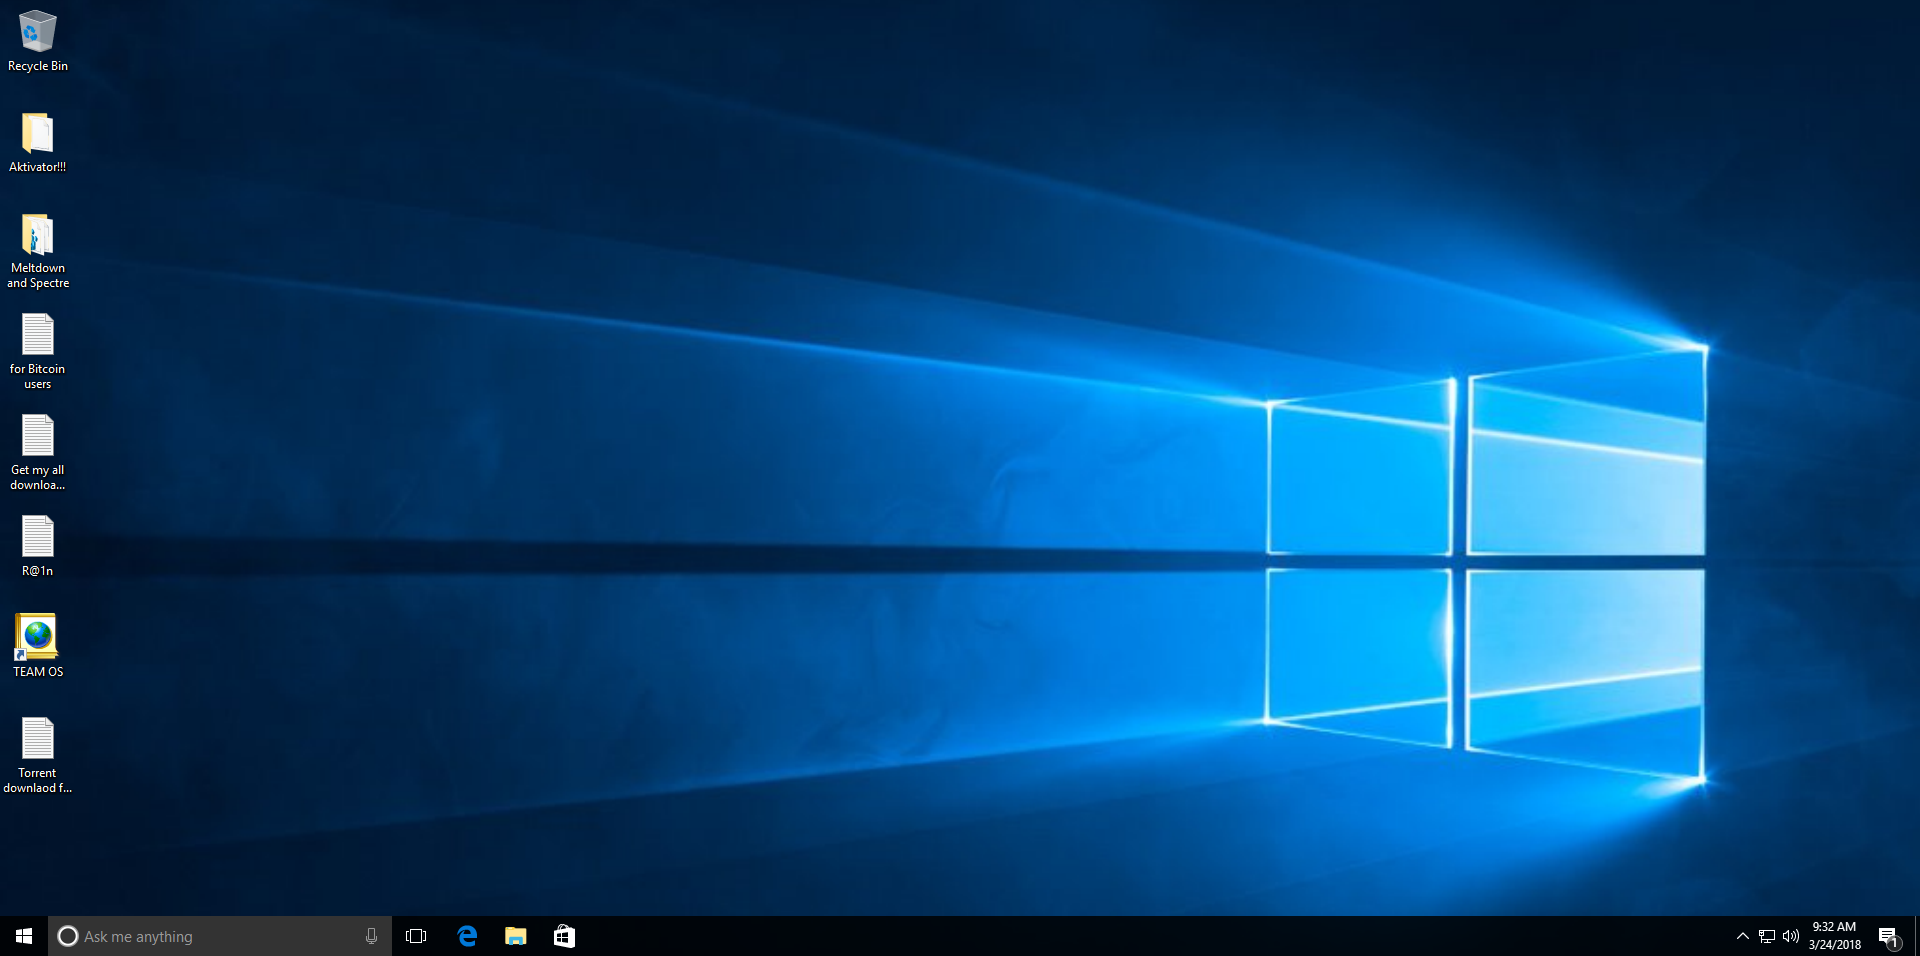Select the R@1n text file icon

coord(38,546)
